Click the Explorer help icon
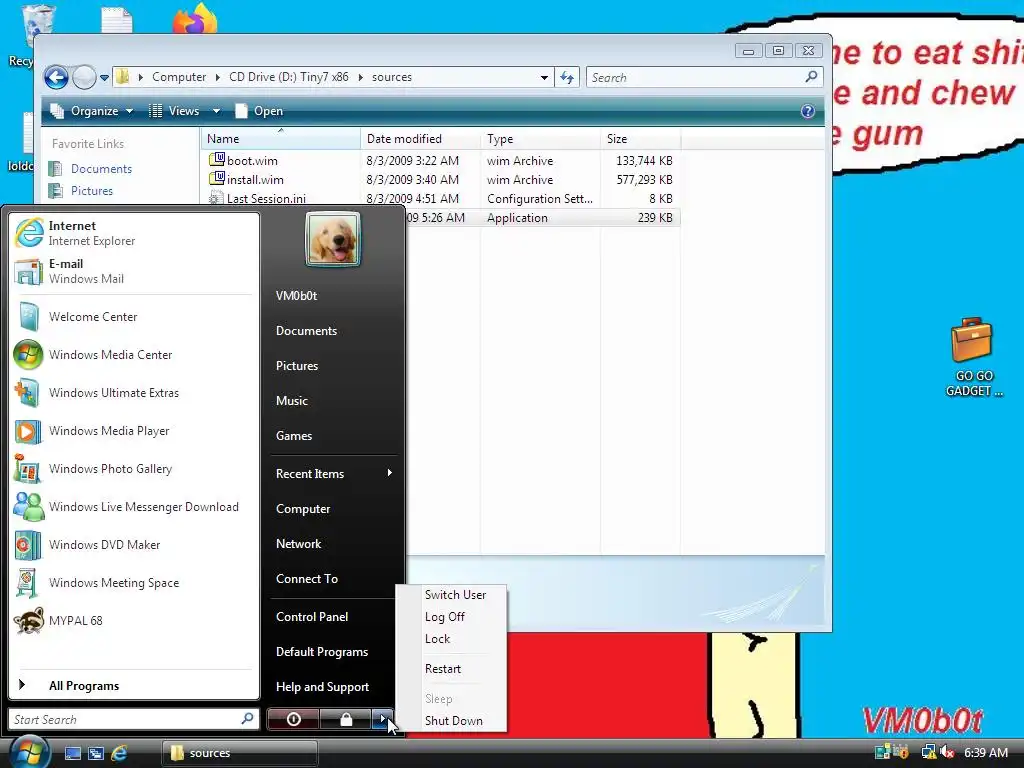The width and height of the screenshot is (1024, 768). tap(808, 111)
